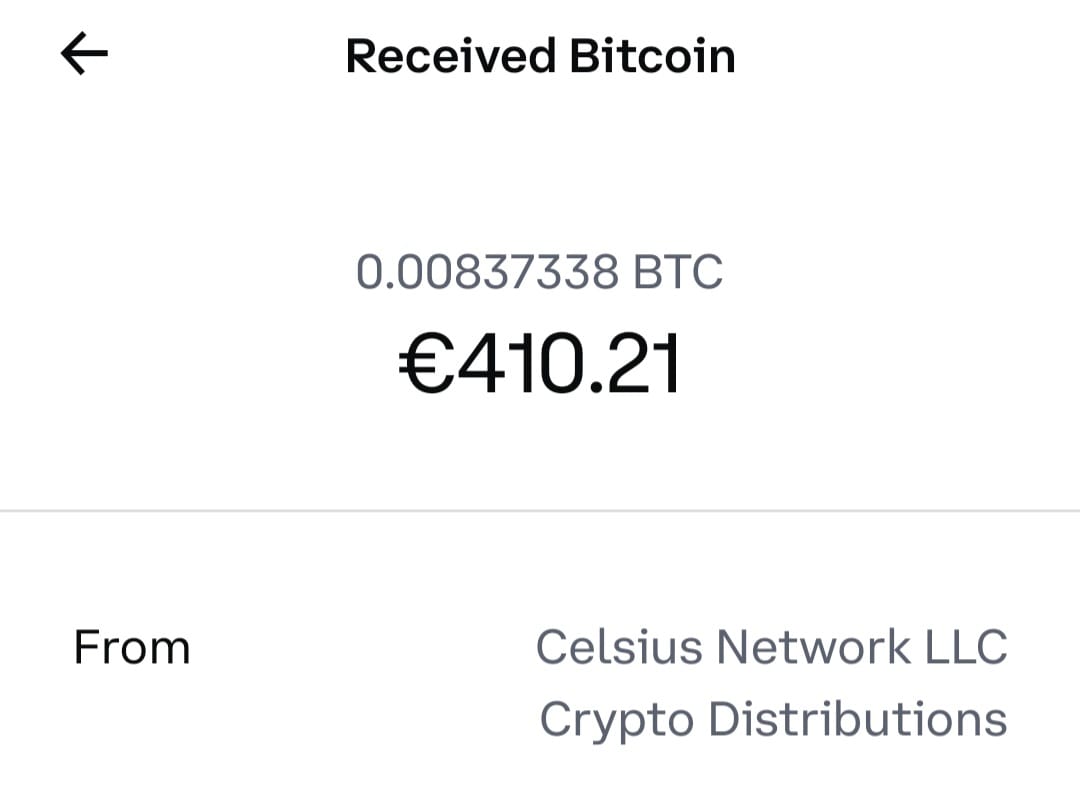Click the Crypto Distributions sender text
This screenshot has height=789, width=1080.
coord(773,719)
